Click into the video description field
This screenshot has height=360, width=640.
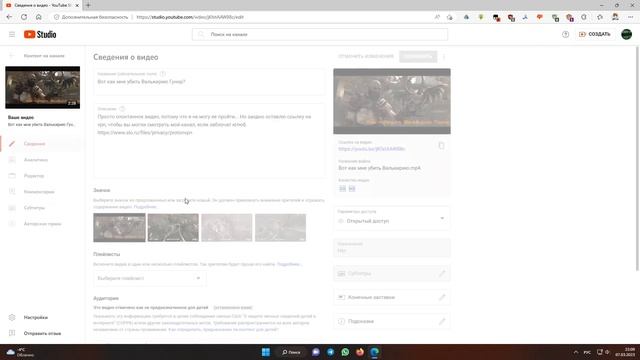click(x=209, y=141)
